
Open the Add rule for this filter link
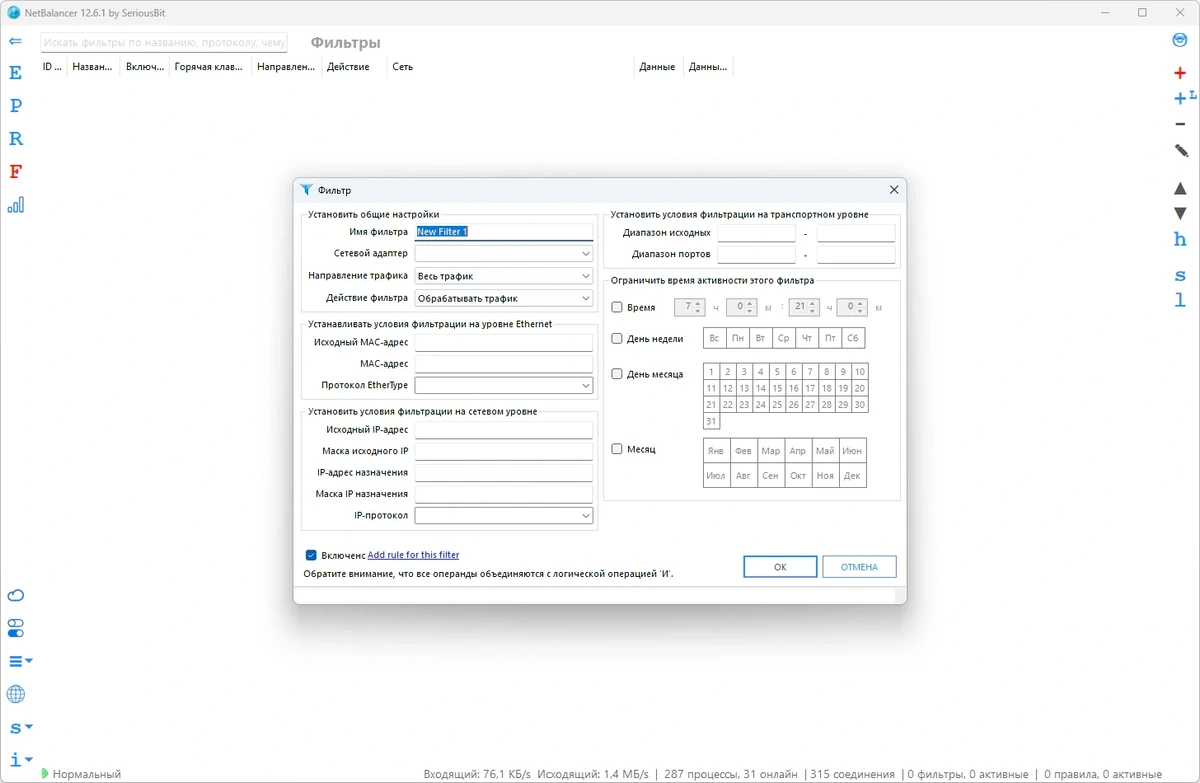413,555
